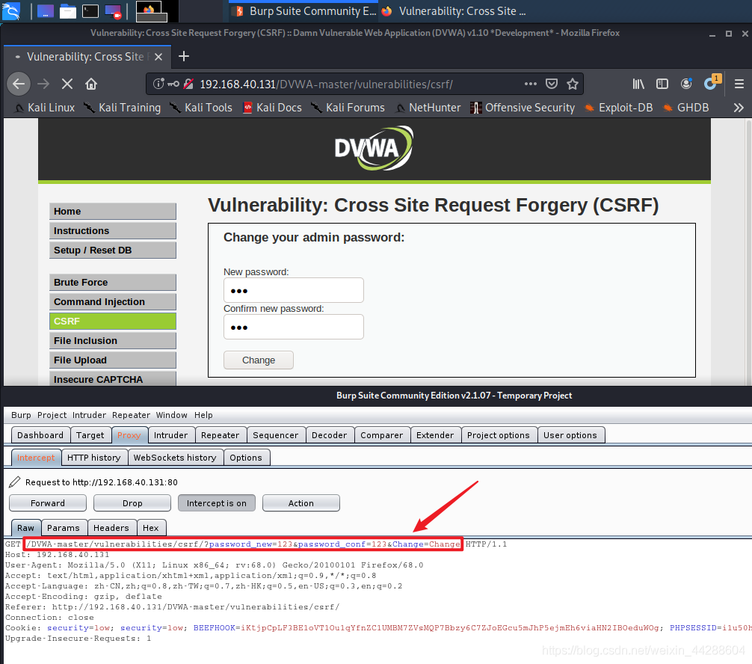Open the file manager taskbar icon
The image size is (752, 664).
tap(68, 11)
